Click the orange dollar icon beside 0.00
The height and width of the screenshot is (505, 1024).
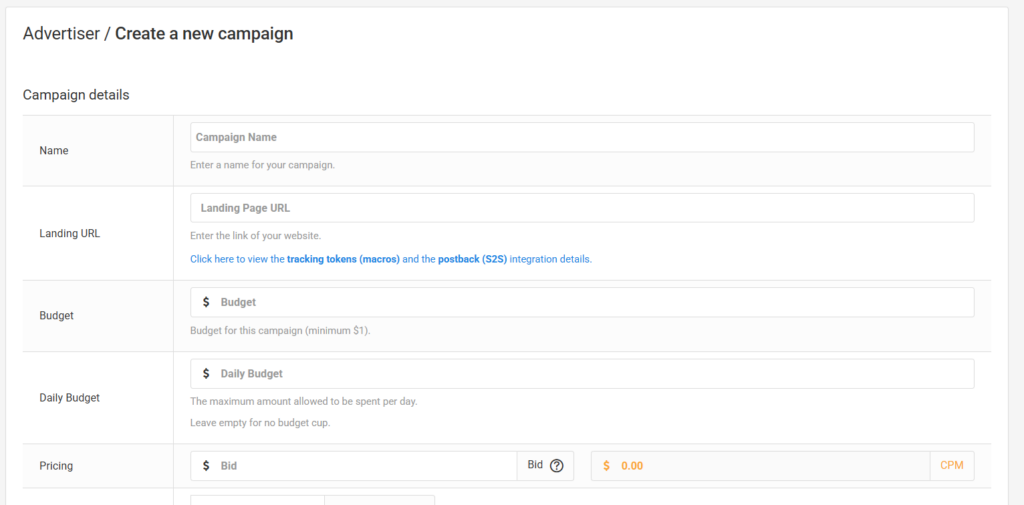click(607, 466)
